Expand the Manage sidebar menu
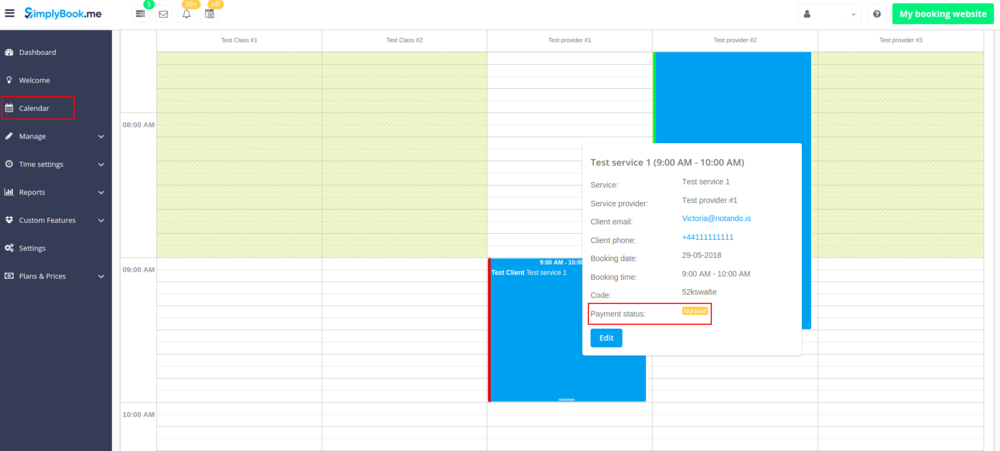1000x451 pixels. point(56,136)
